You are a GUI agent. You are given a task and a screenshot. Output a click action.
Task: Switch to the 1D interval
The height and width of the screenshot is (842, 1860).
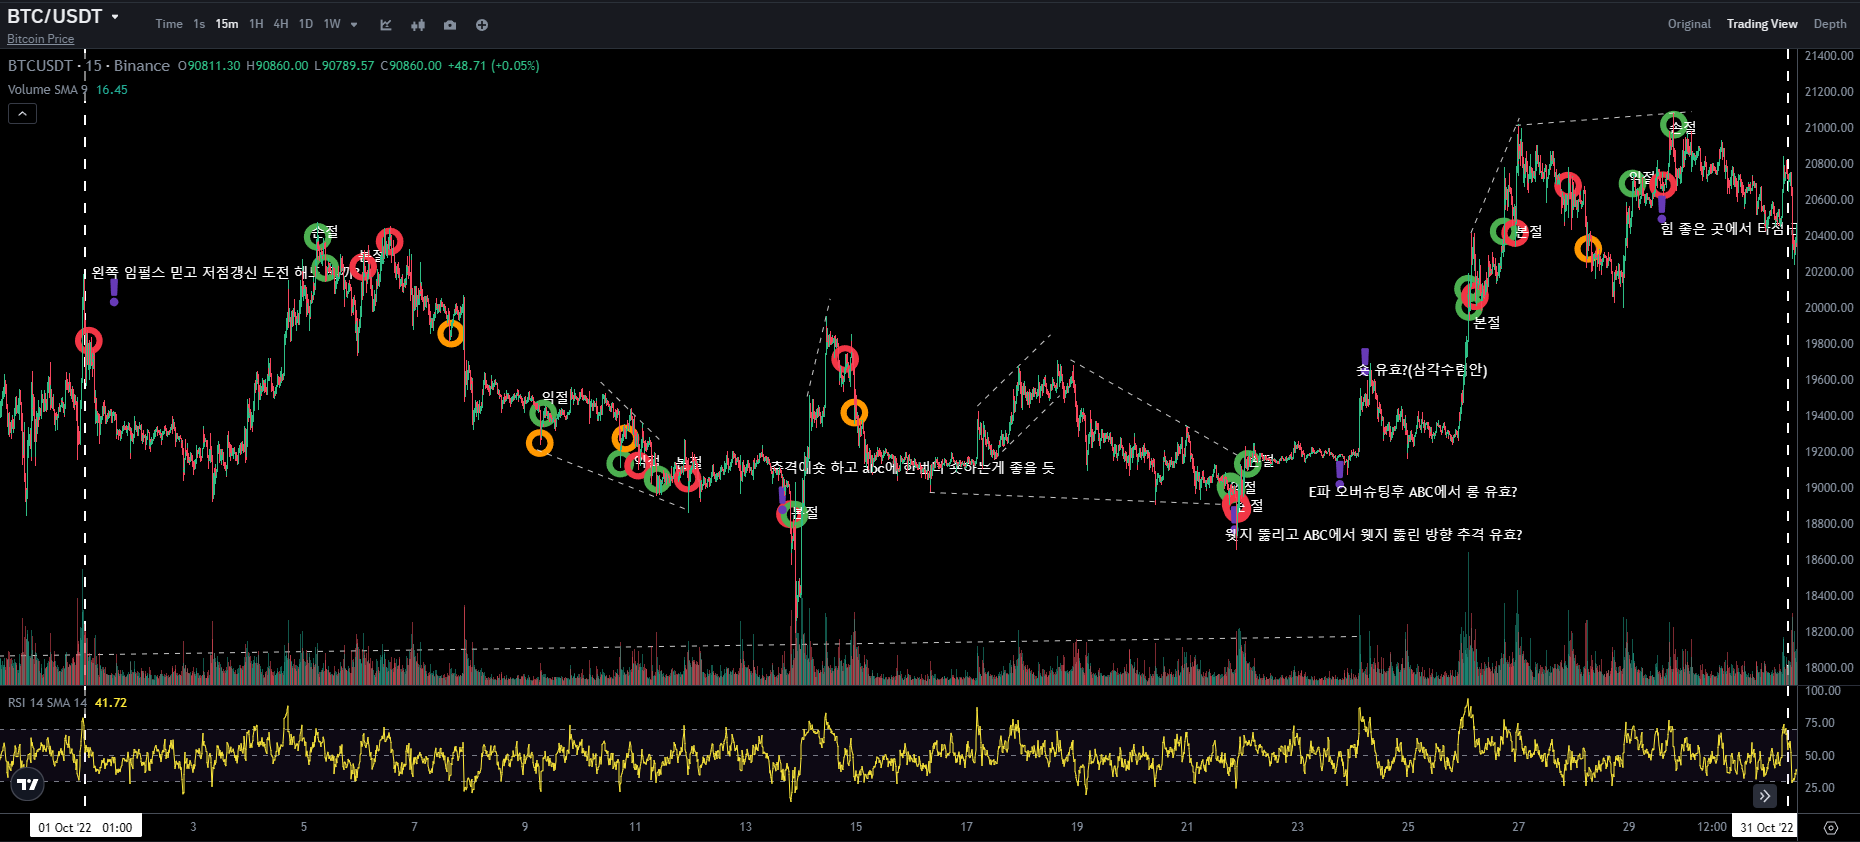pos(306,24)
